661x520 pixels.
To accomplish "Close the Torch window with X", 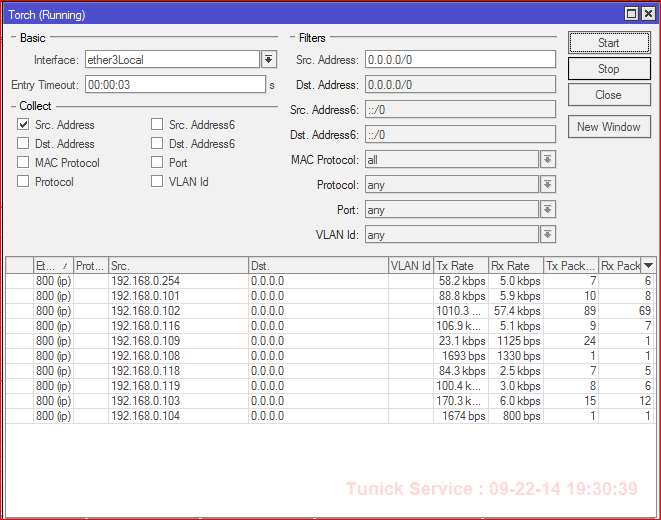I will [x=648, y=14].
